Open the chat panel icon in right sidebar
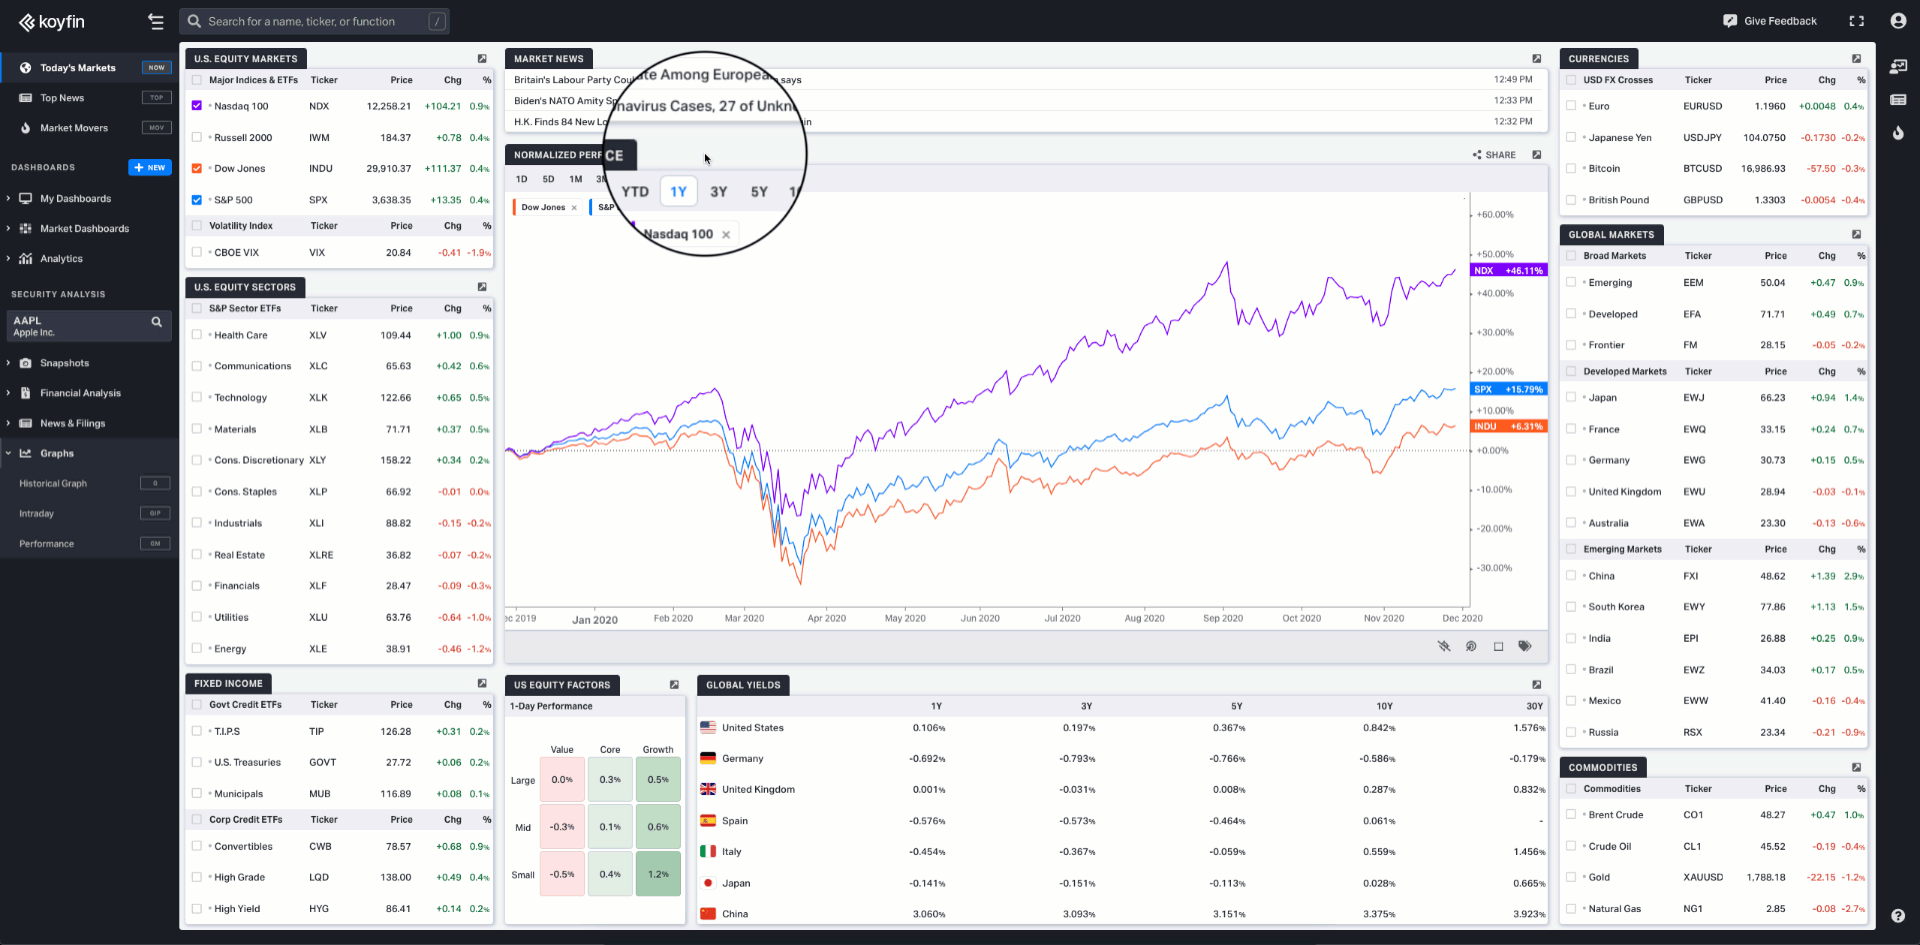This screenshot has width=1920, height=945. (1898, 67)
